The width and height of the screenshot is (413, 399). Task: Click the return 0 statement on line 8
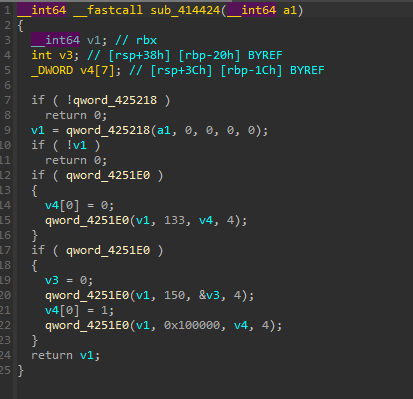click(76, 115)
